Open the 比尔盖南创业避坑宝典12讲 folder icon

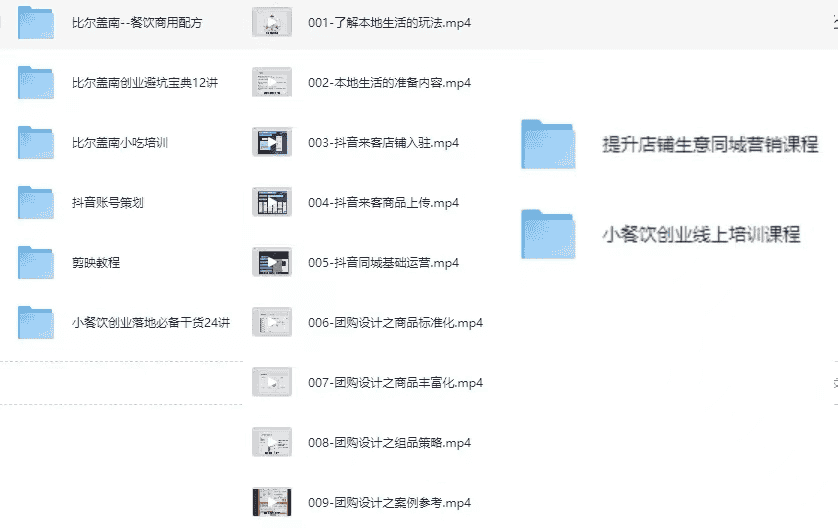click(x=36, y=82)
